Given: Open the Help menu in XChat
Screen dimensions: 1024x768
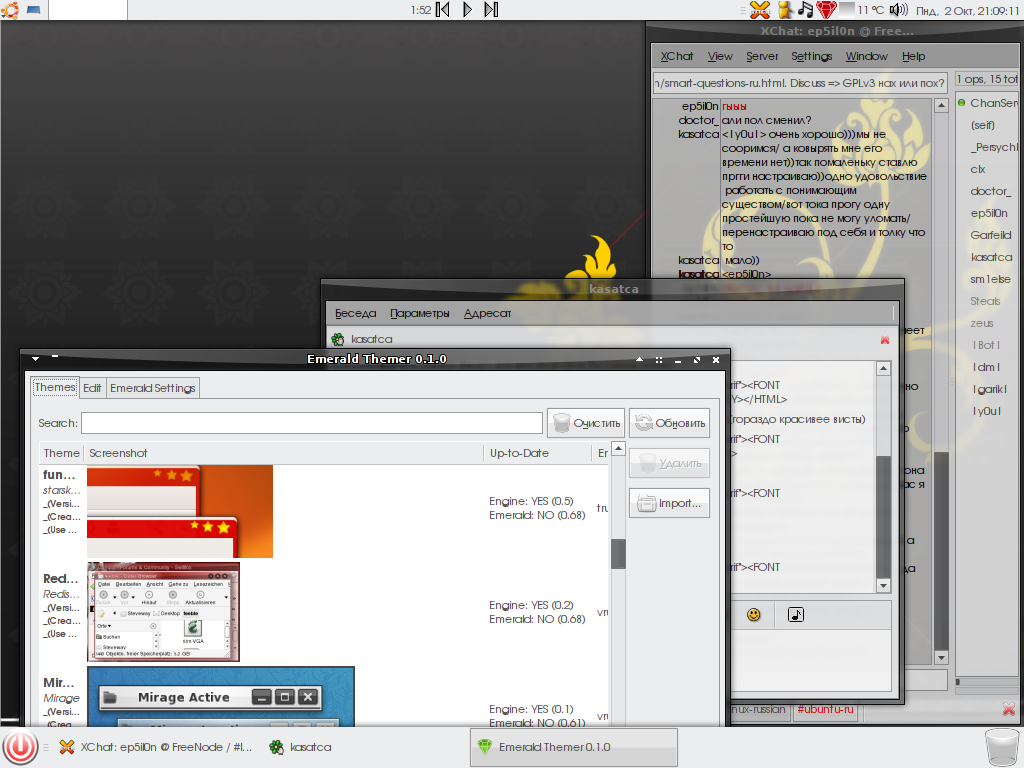Looking at the screenshot, I should pyautogui.click(x=914, y=56).
